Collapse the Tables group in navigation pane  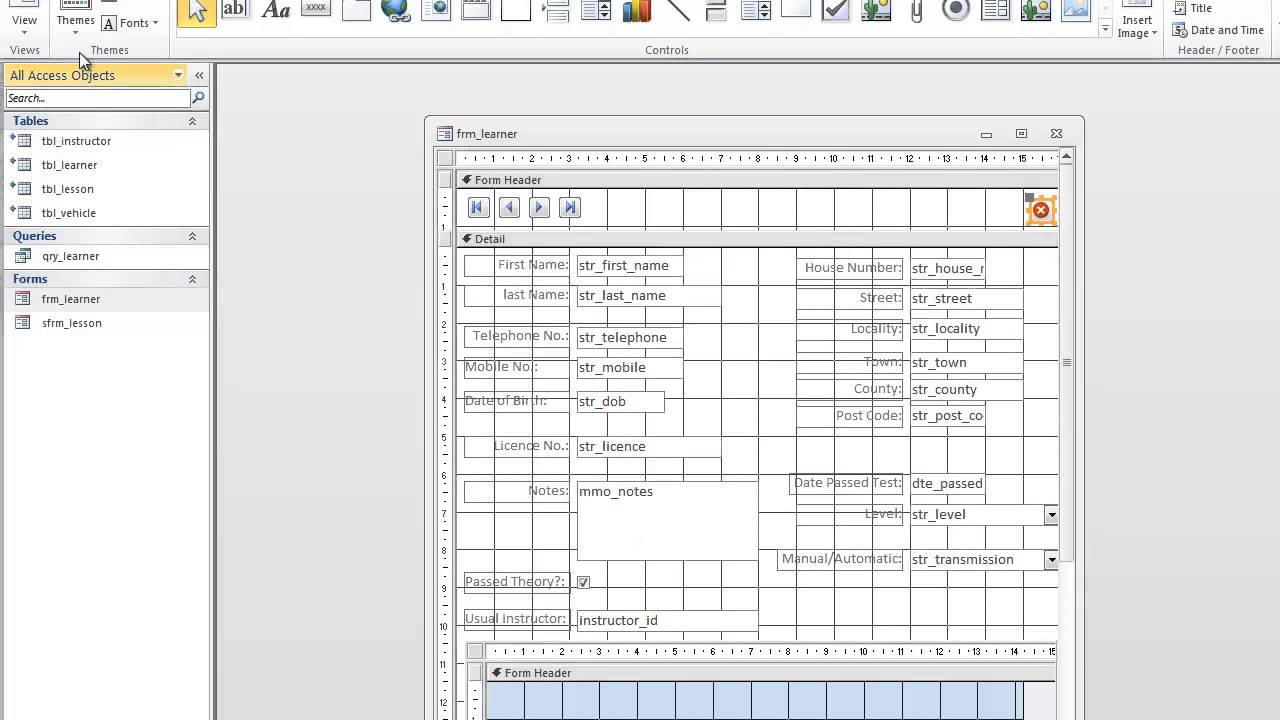click(192, 121)
